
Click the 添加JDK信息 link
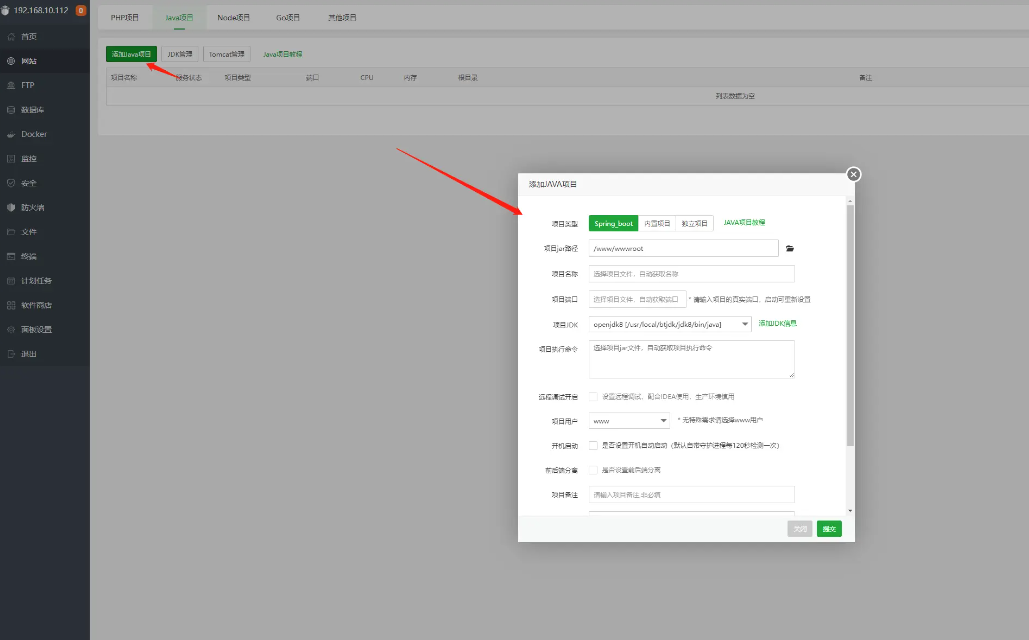click(777, 323)
